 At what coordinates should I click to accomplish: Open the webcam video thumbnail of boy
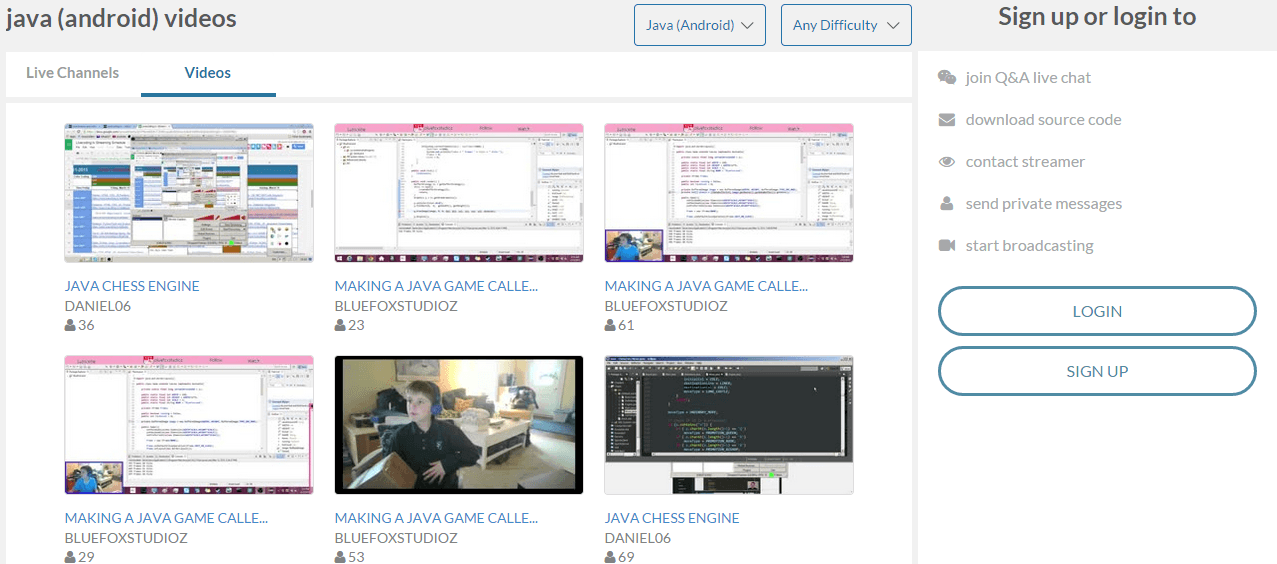pos(459,425)
